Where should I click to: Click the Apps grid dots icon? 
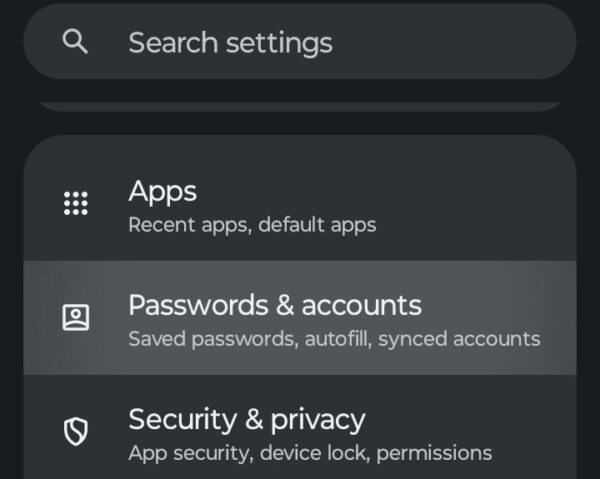[x=76, y=203]
